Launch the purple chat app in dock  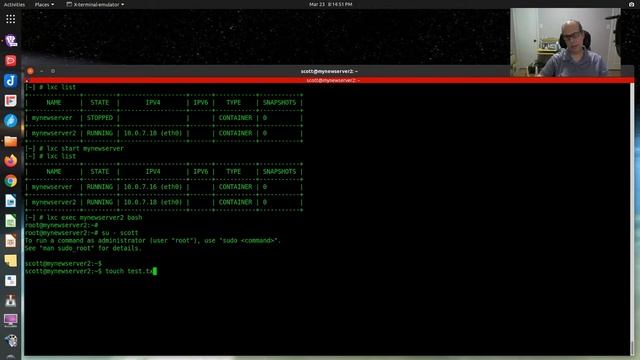tap(11, 40)
